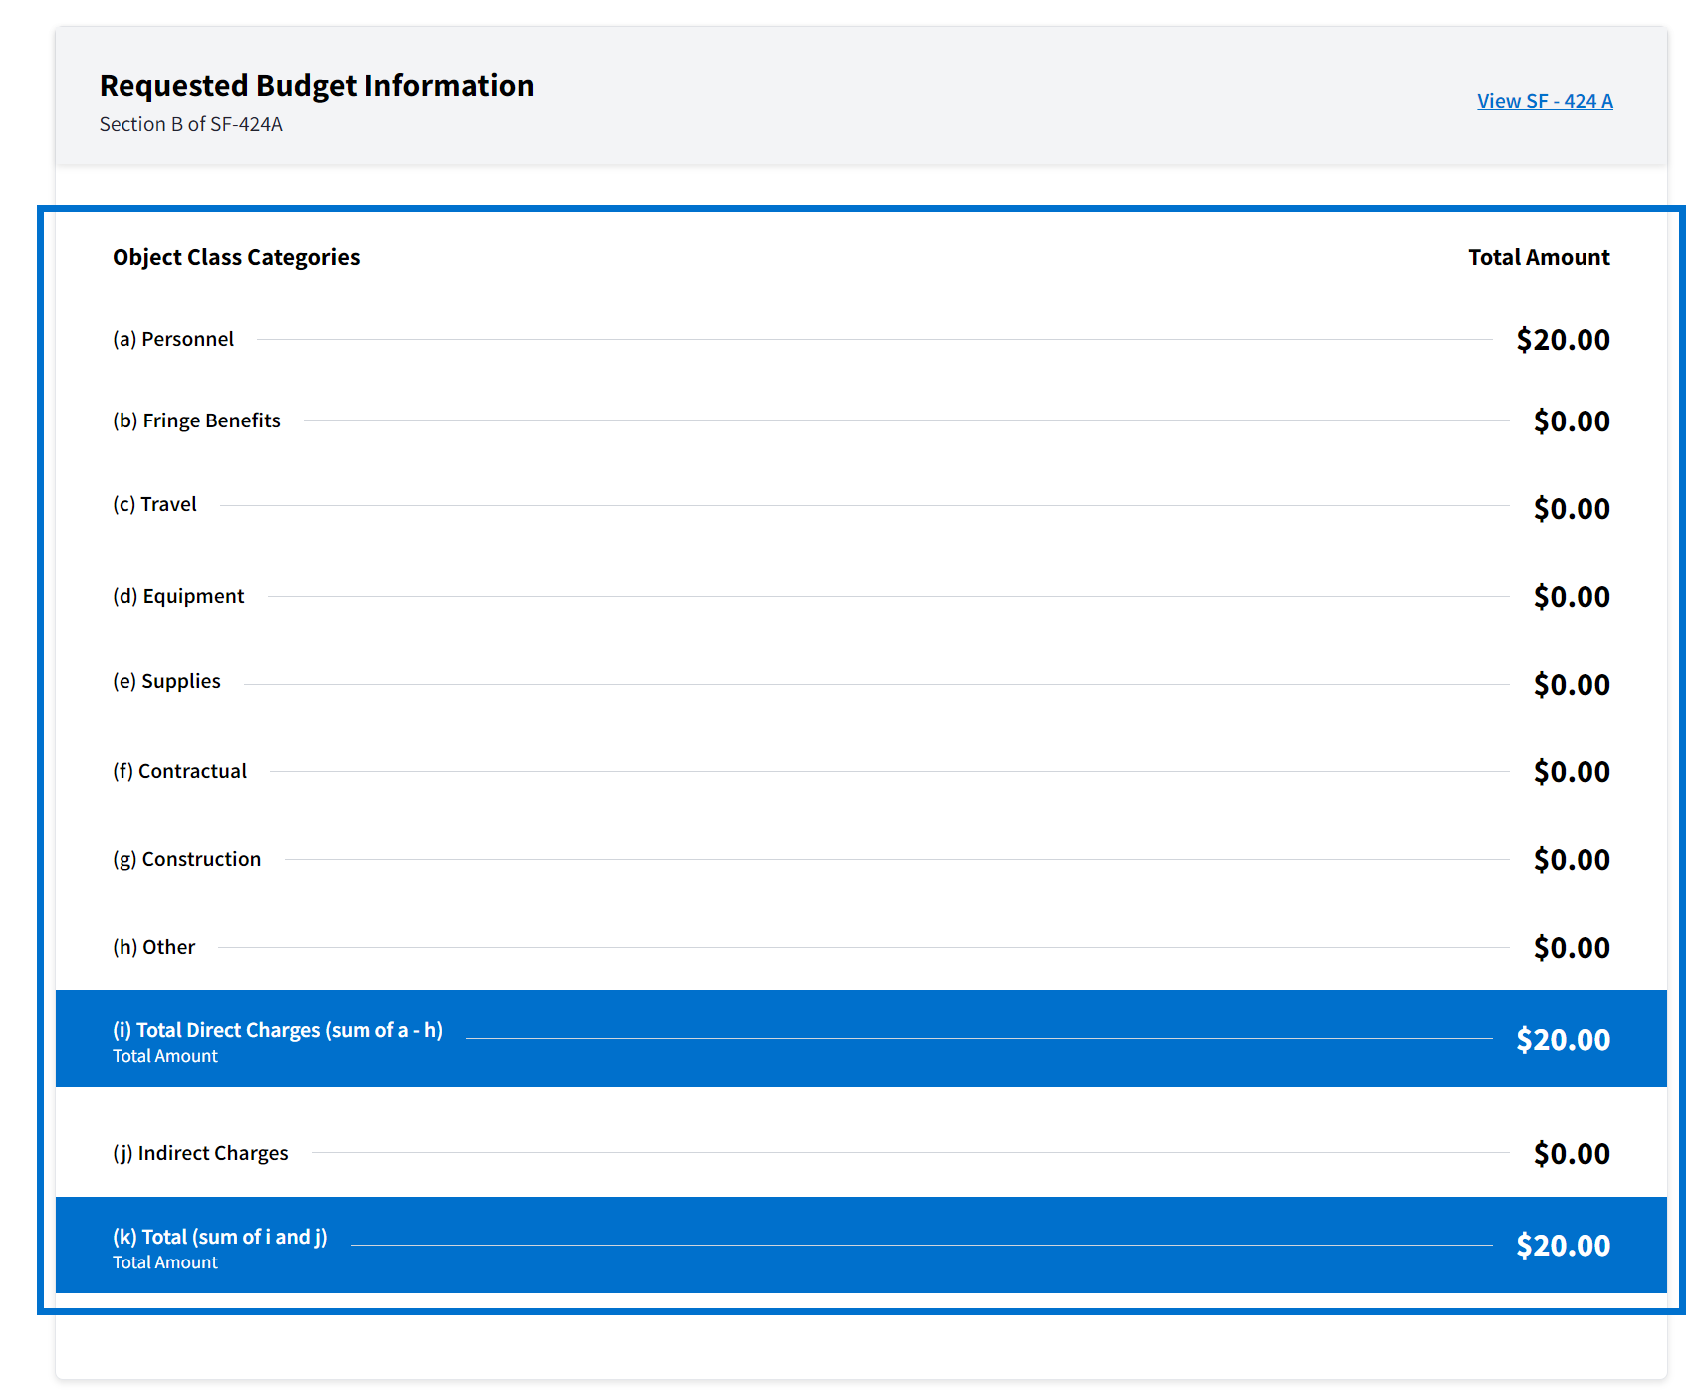Click the (k) Total sum row label
Screen dimensions: 1708x1400
pyautogui.click(x=220, y=1237)
